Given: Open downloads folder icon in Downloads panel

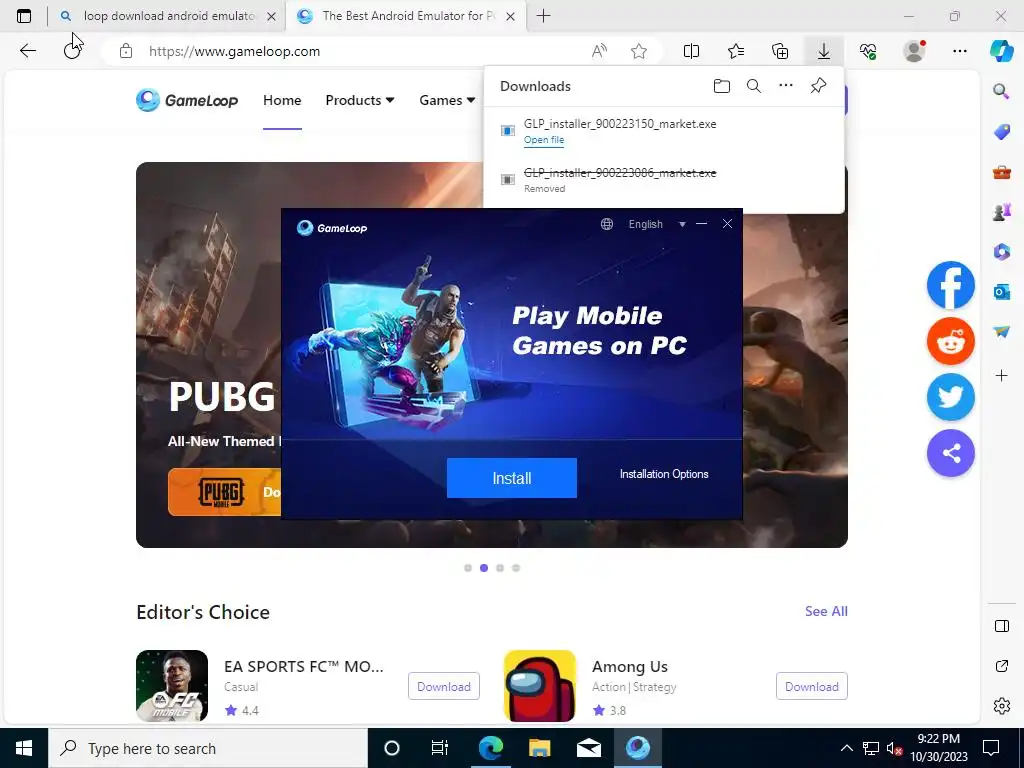Looking at the screenshot, I should tap(722, 86).
